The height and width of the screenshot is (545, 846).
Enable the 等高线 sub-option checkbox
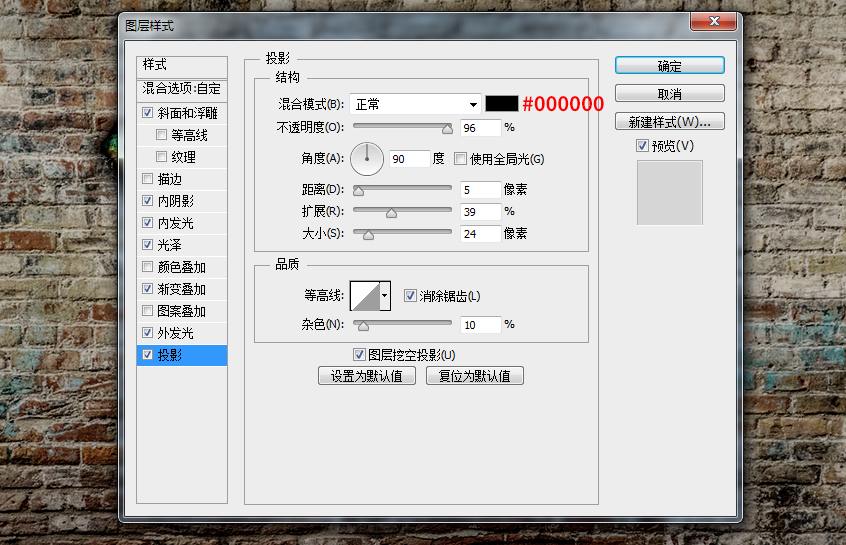click(161, 134)
